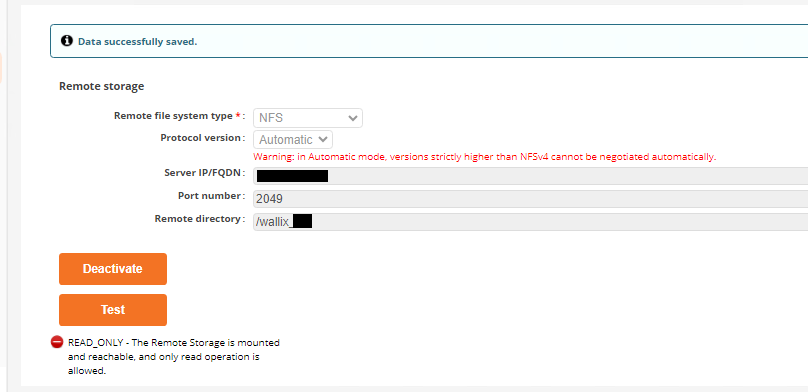
Task: Open the Remote file system type dropdown
Action: [x=308, y=118]
